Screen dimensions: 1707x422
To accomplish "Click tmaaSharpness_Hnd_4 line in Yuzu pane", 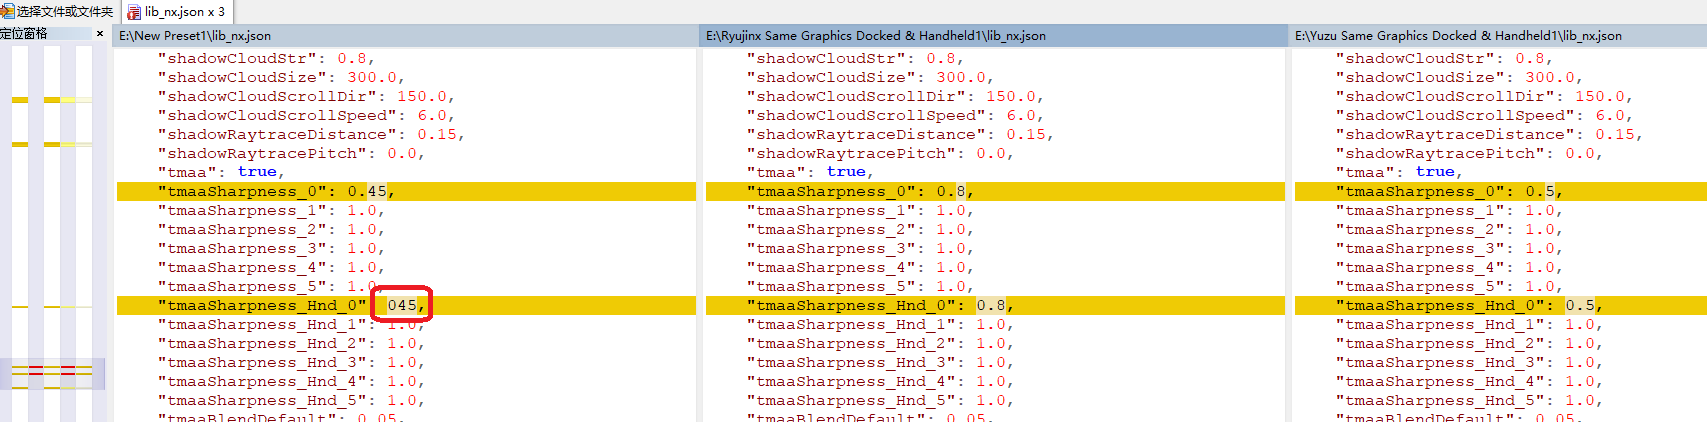I will [1469, 381].
